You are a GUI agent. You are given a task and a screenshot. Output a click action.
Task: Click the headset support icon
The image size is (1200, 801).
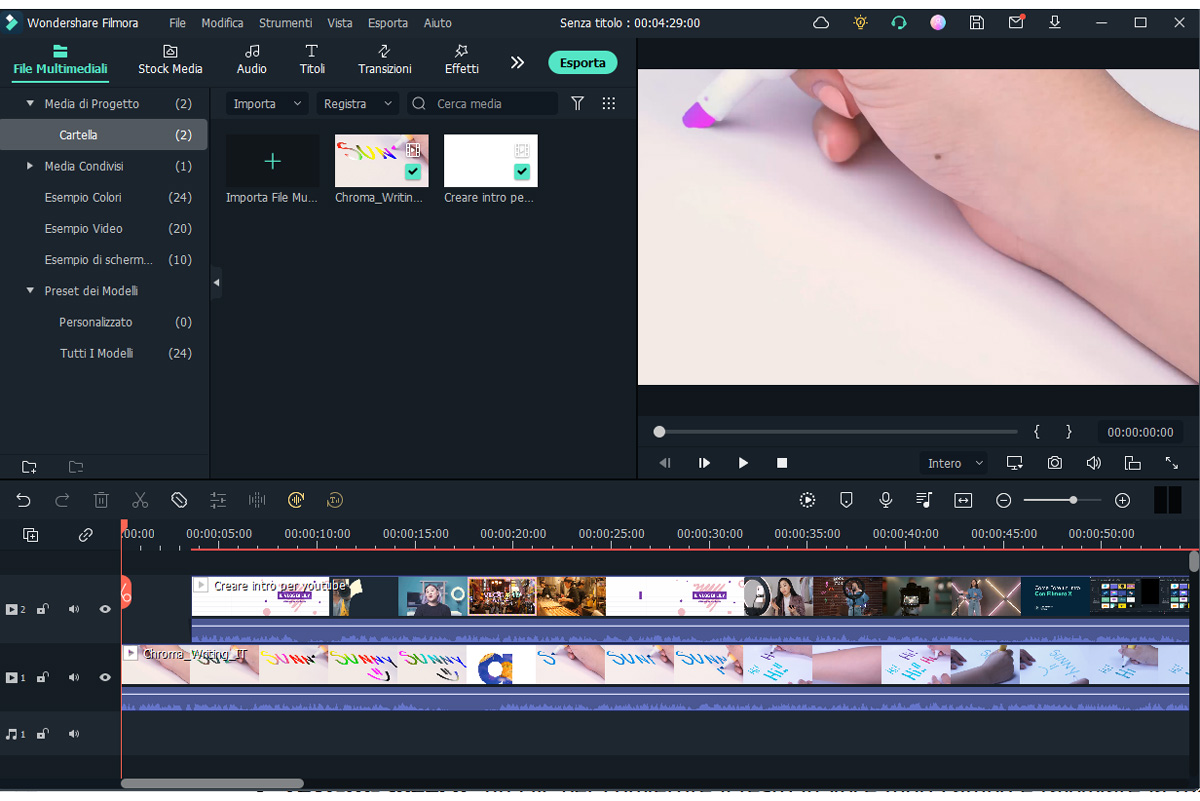tap(899, 22)
